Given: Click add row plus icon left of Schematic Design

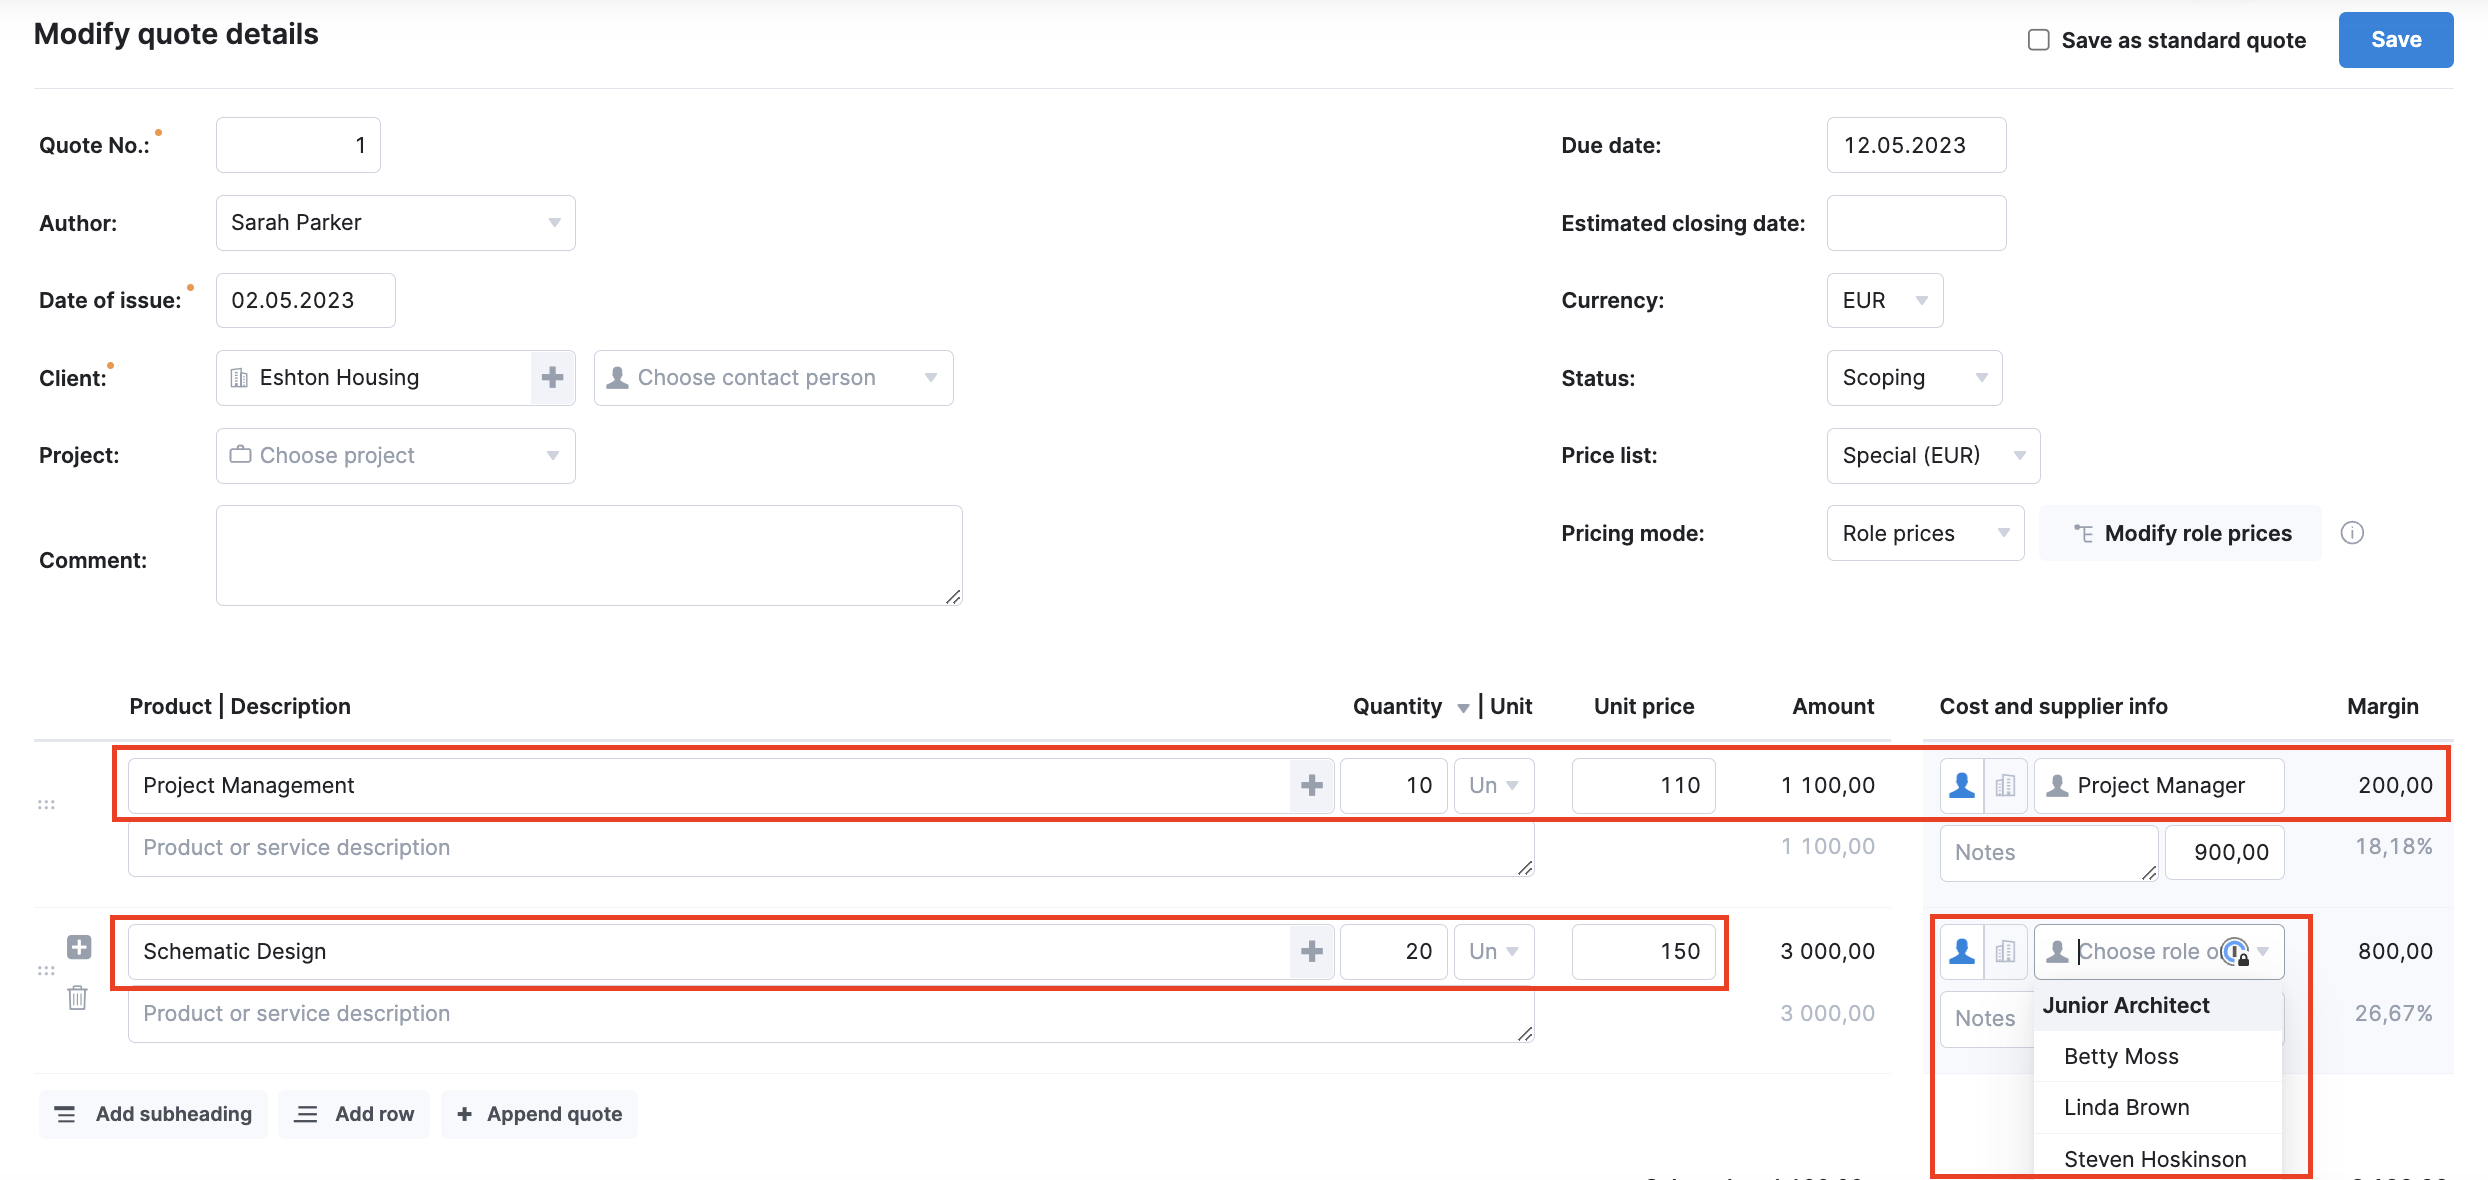Looking at the screenshot, I should [x=79, y=947].
